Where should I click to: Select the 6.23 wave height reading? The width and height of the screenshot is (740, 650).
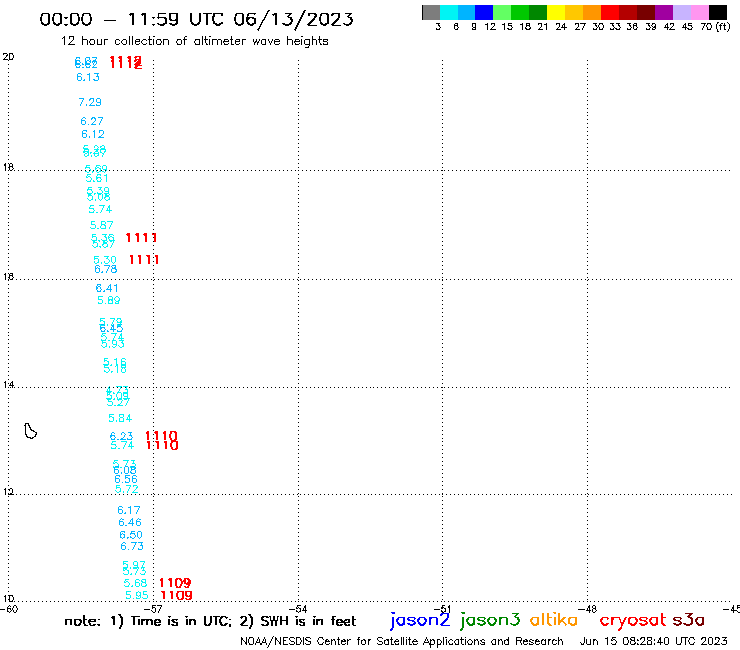(121, 436)
